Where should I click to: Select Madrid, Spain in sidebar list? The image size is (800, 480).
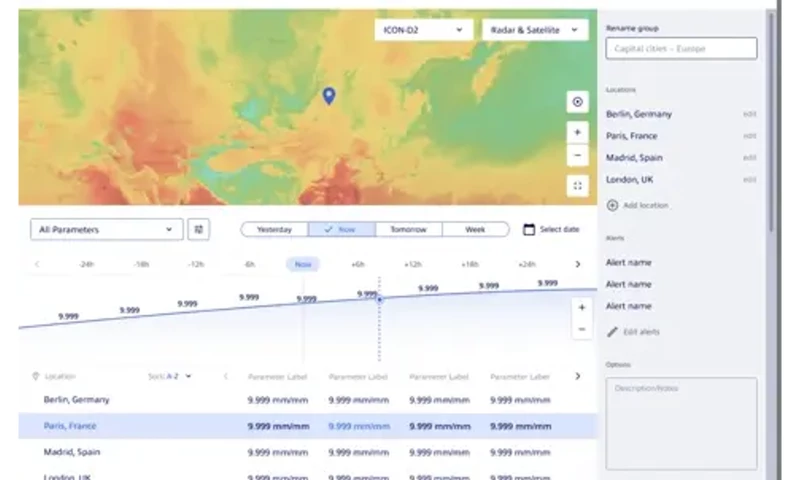634,158
